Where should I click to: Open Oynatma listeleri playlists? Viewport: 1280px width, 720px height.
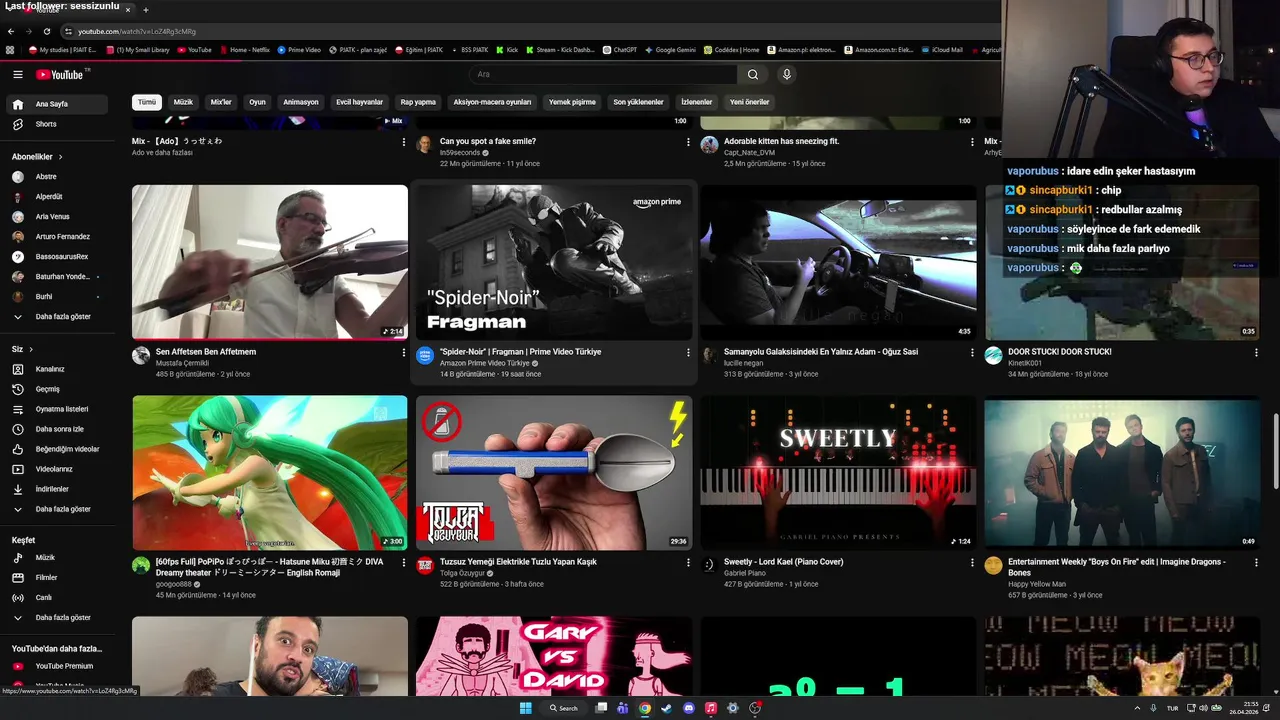(x=58, y=409)
